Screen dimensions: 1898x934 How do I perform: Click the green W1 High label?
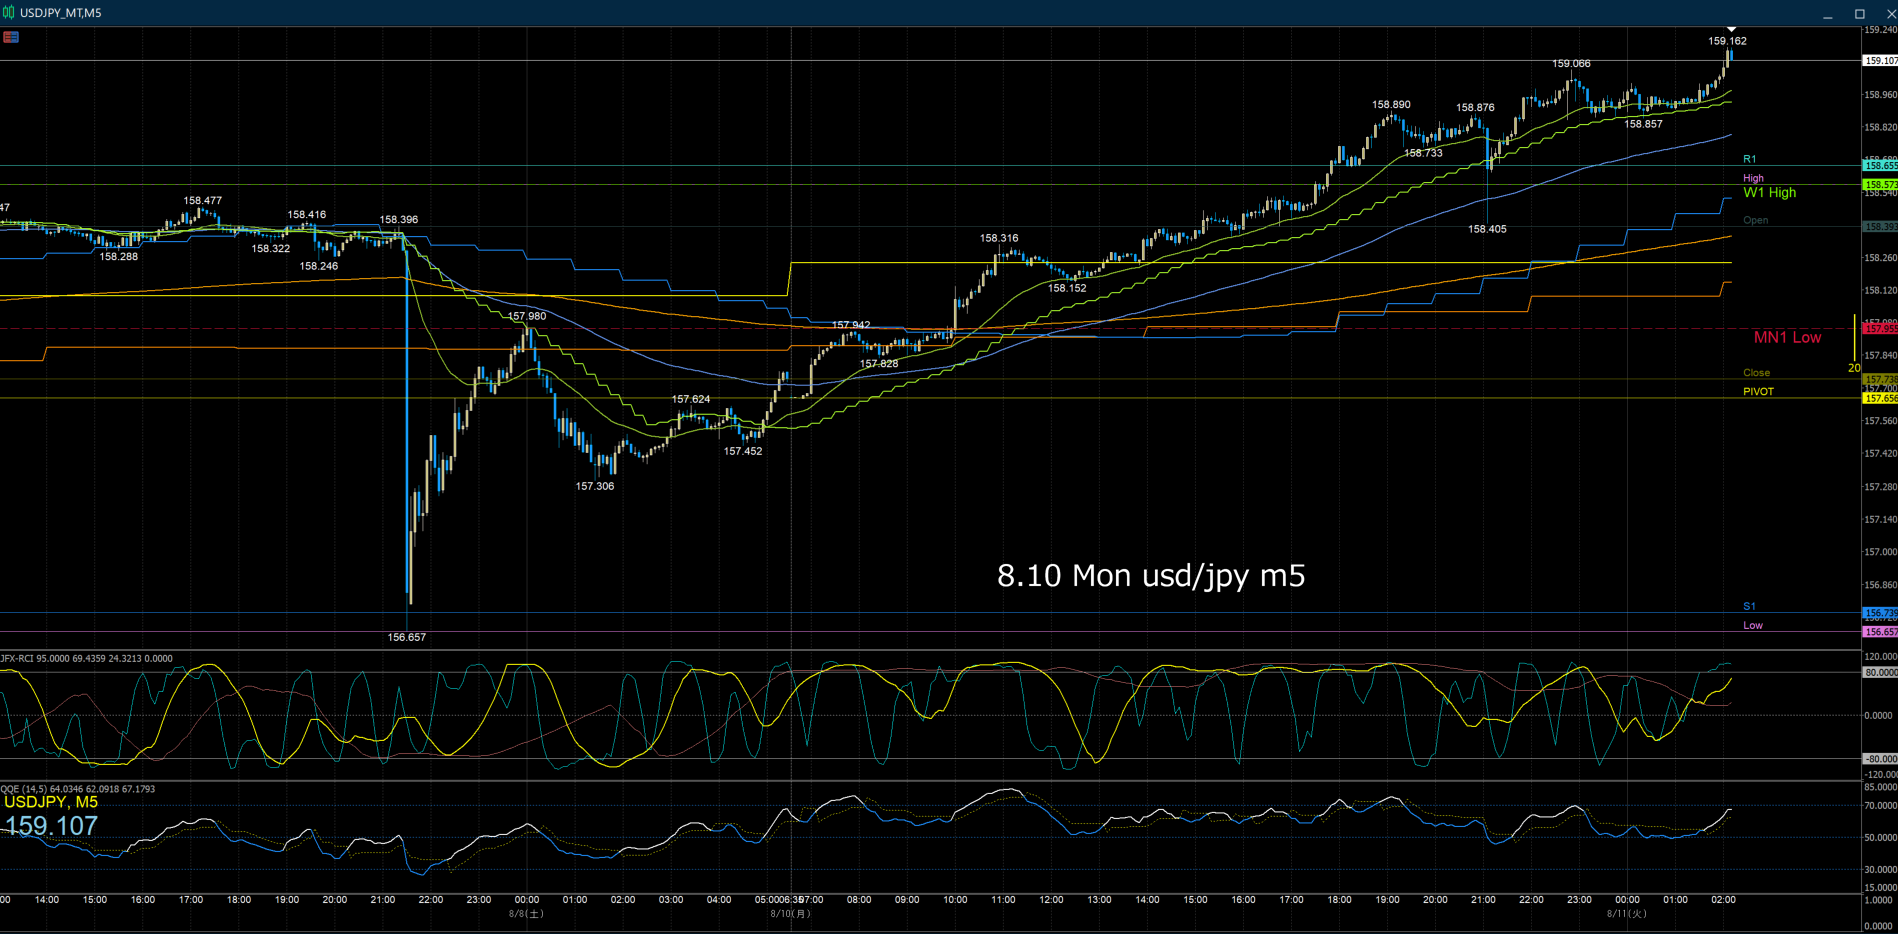click(x=1769, y=192)
